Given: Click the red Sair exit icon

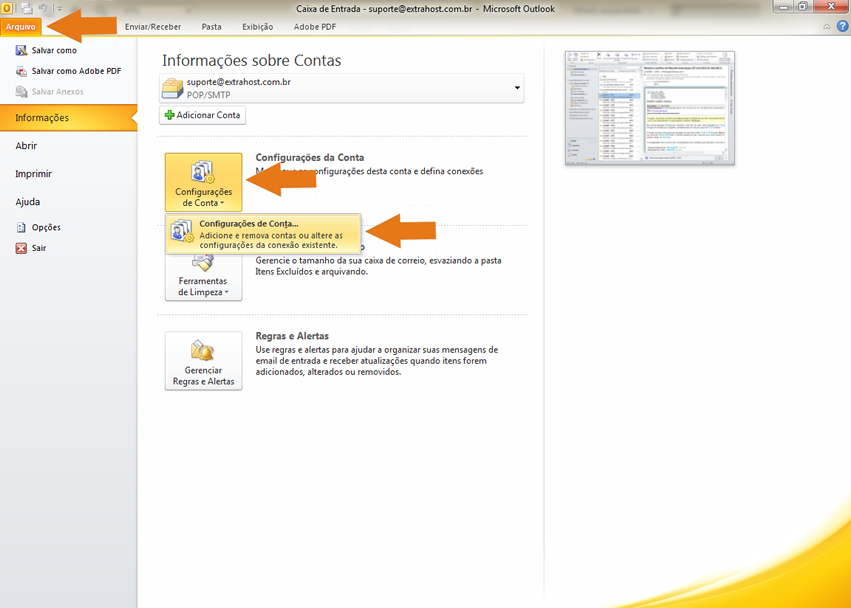Looking at the screenshot, I should coord(21,248).
